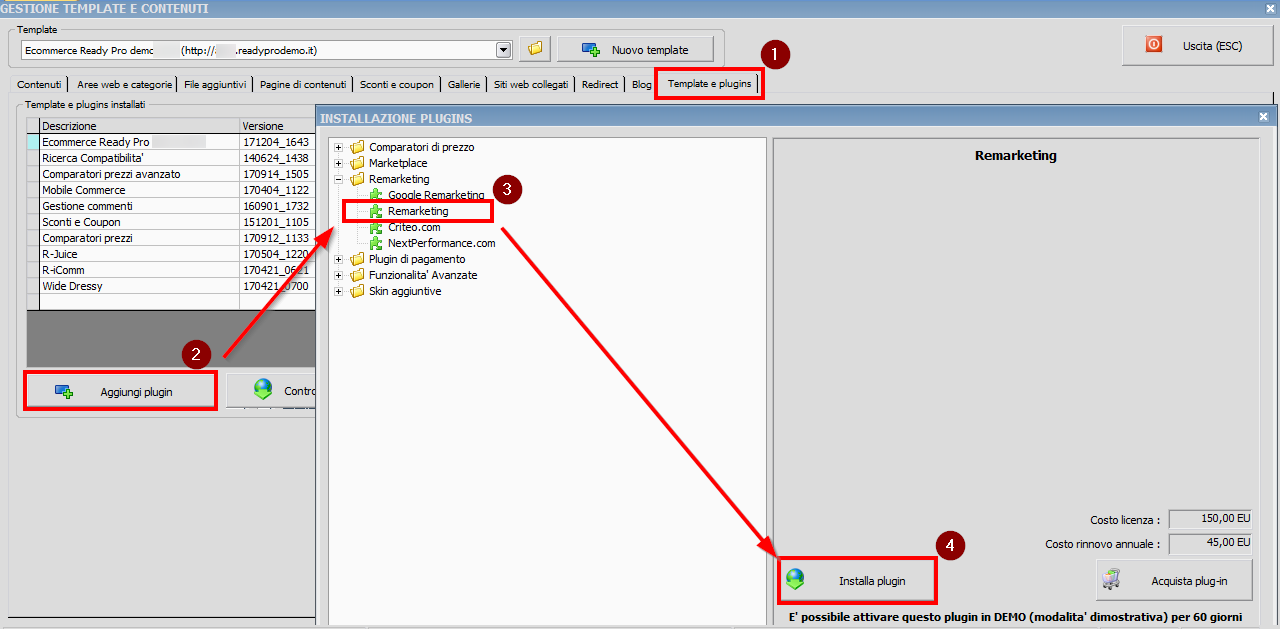The width and height of the screenshot is (1280, 629).
Task: Expand the Comparatori di prezzo tree node
Action: click(339, 147)
